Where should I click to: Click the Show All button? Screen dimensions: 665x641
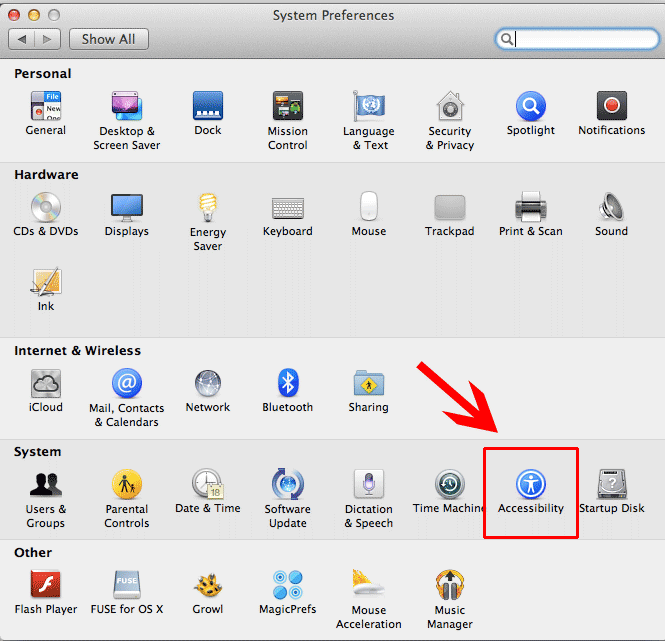[x=109, y=39]
